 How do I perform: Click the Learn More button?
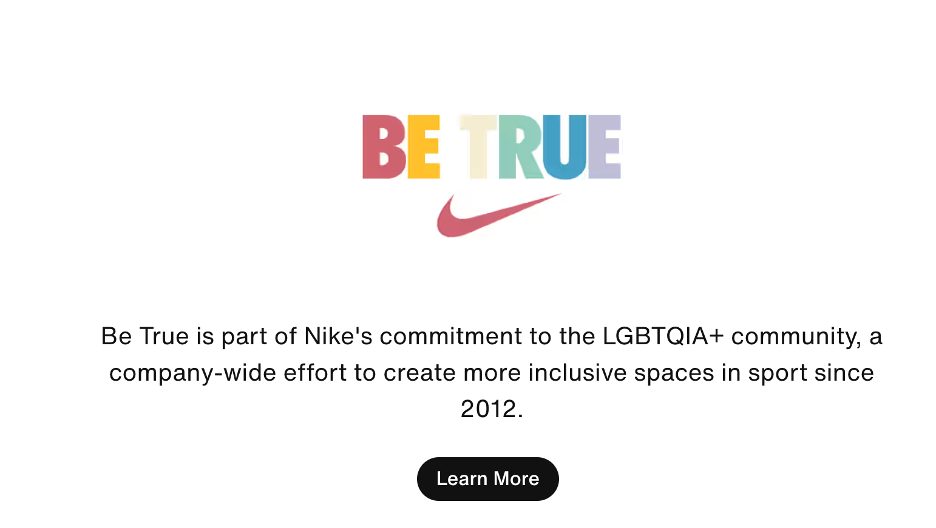click(x=488, y=478)
